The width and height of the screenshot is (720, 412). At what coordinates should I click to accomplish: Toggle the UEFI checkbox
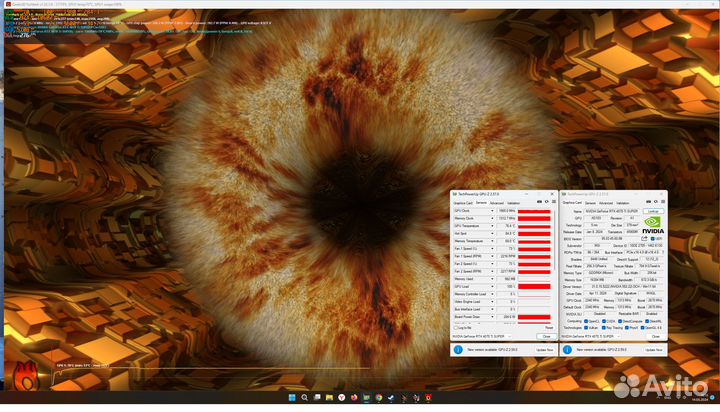click(652, 238)
